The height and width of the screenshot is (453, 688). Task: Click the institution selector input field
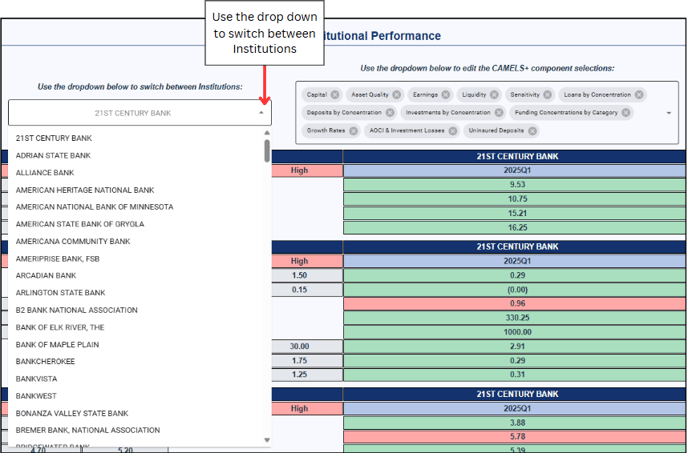pyautogui.click(x=140, y=113)
